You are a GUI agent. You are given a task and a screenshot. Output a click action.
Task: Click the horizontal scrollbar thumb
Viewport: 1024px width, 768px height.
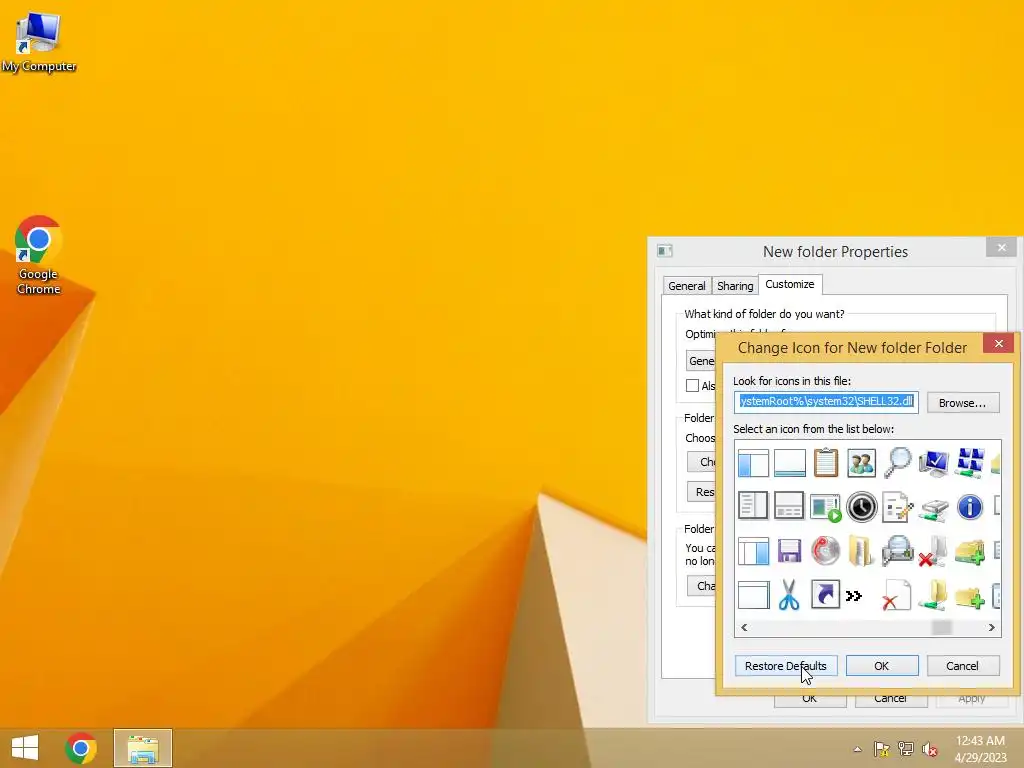point(941,628)
